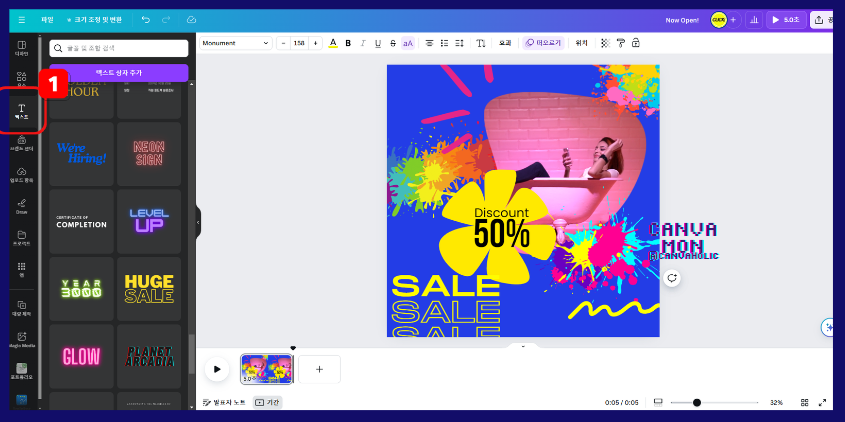
Task: Select the GLOW font combination
Action: pyautogui.click(x=81, y=356)
